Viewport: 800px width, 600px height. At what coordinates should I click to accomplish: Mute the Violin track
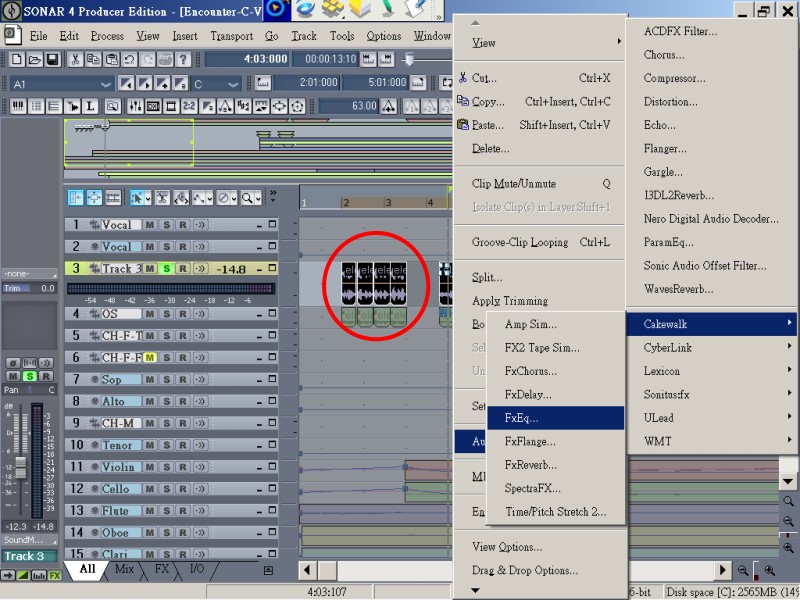(x=150, y=467)
